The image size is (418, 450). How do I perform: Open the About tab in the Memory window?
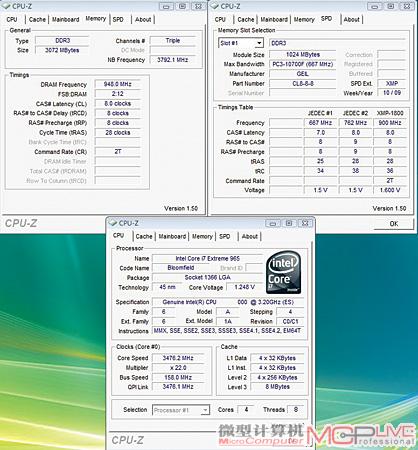[143, 19]
